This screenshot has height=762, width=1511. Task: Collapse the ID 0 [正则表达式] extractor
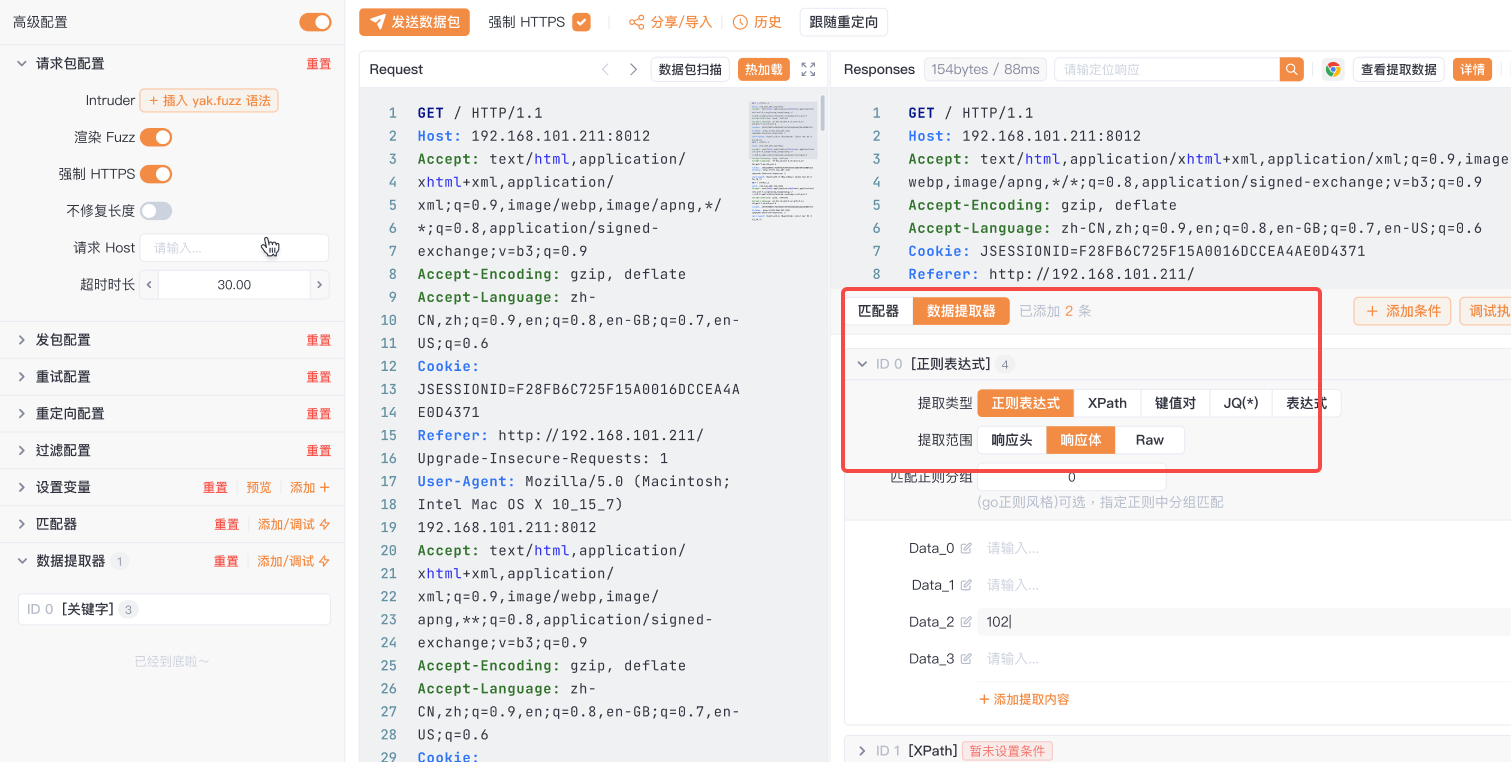point(862,364)
